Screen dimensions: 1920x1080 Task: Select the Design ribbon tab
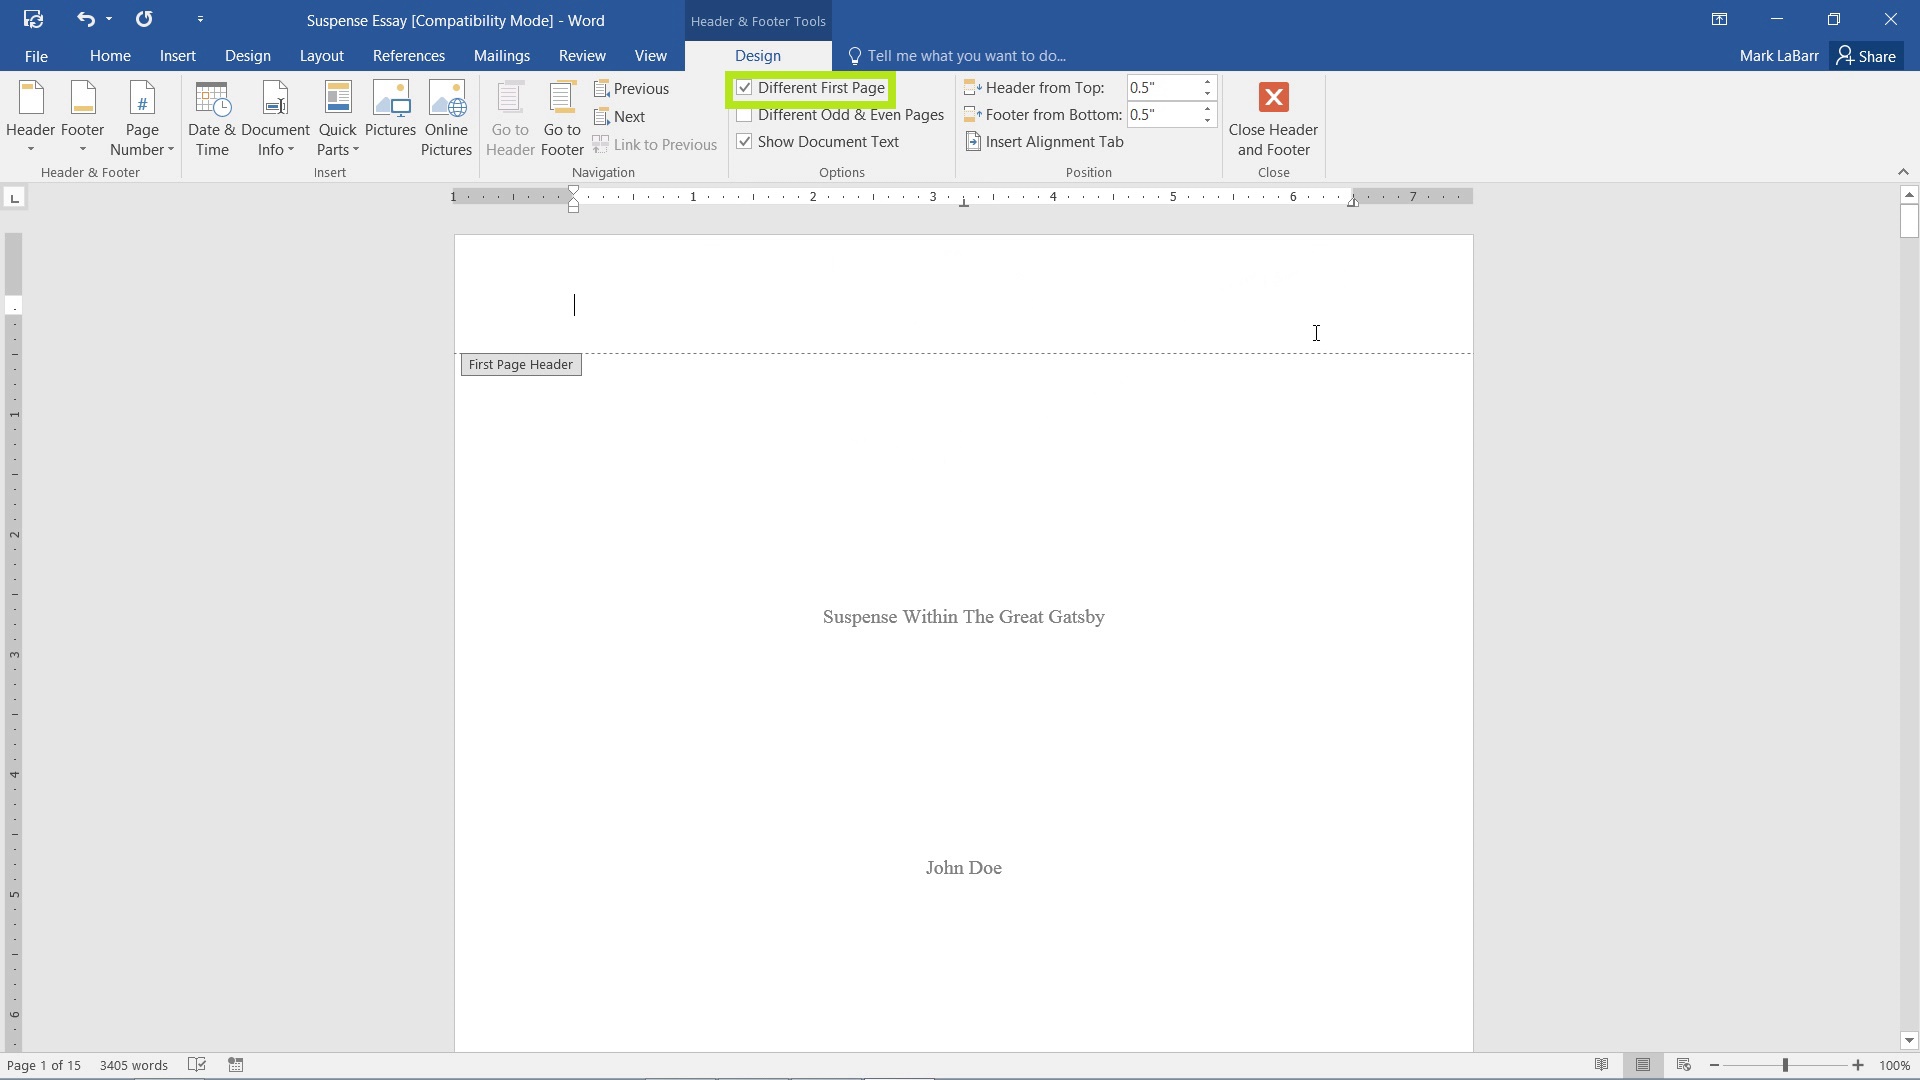pos(758,55)
